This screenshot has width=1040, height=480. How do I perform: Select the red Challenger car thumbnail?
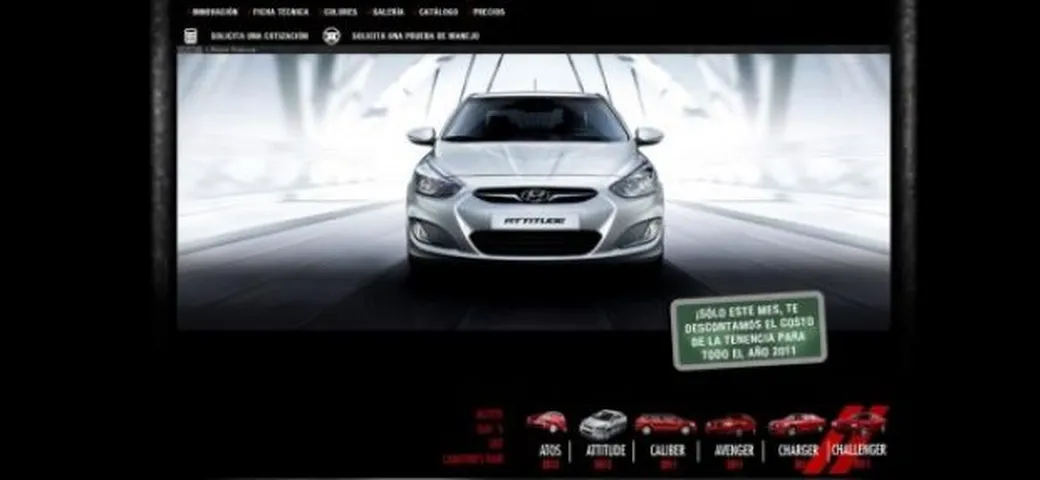[x=858, y=423]
